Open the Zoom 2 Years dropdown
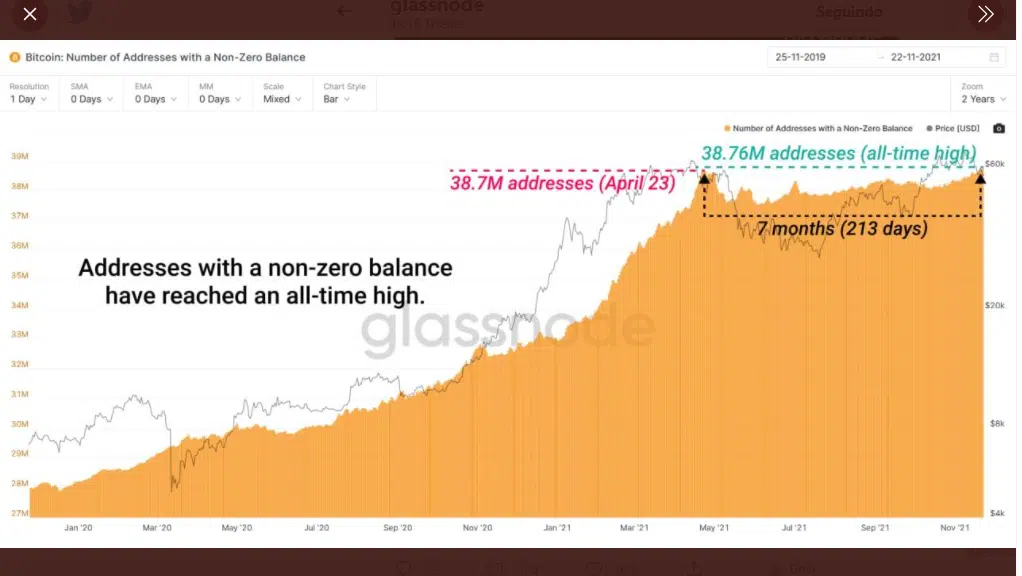Viewport: 1022px width, 576px height. pyautogui.click(x=983, y=93)
